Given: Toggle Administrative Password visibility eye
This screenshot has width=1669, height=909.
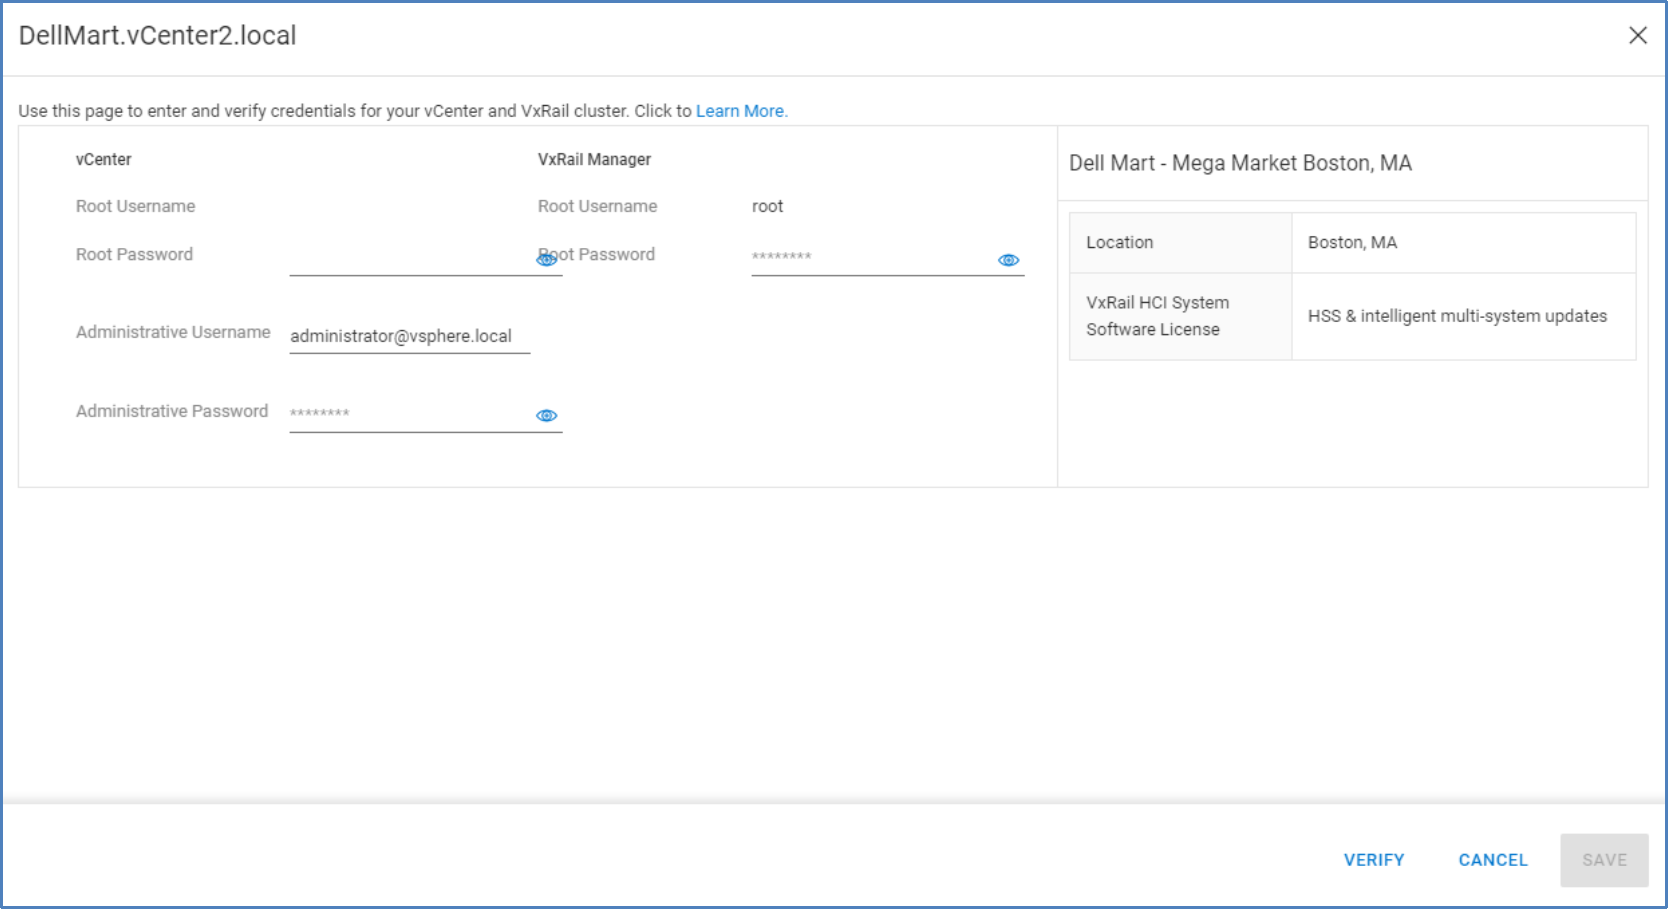Looking at the screenshot, I should click(546, 416).
